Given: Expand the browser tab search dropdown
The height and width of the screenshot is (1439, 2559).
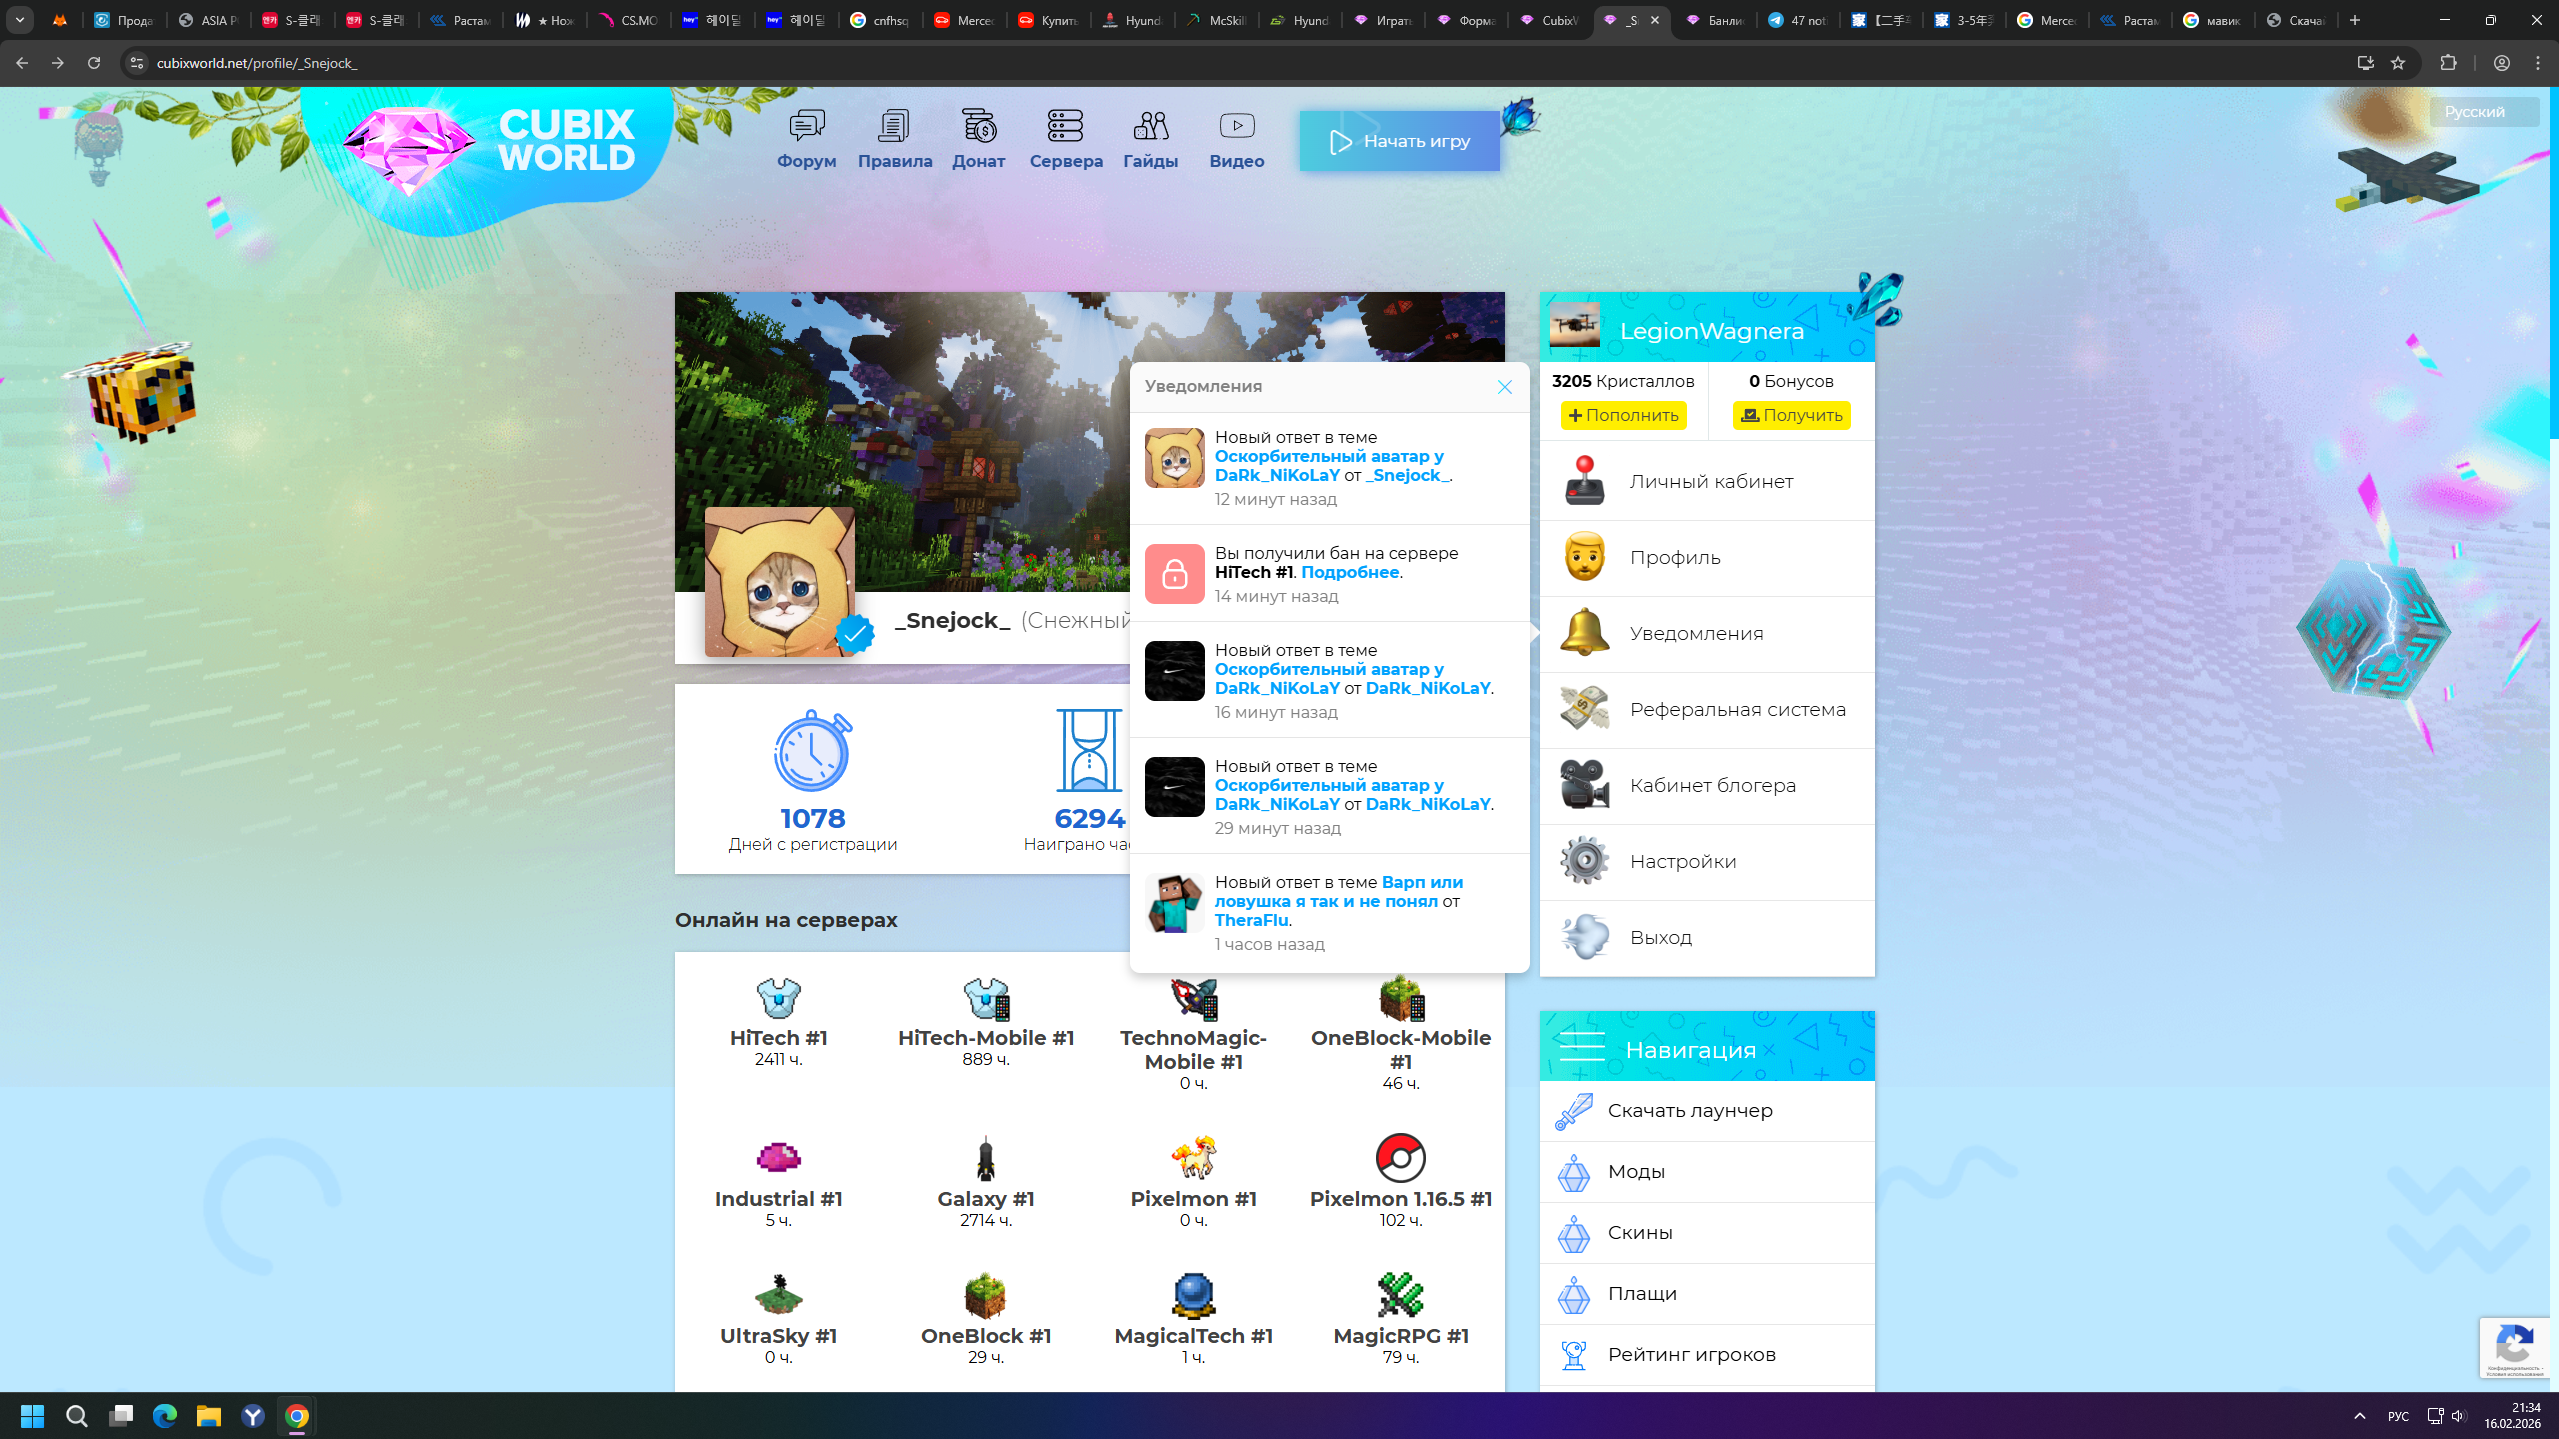Looking at the screenshot, I should (19, 20).
